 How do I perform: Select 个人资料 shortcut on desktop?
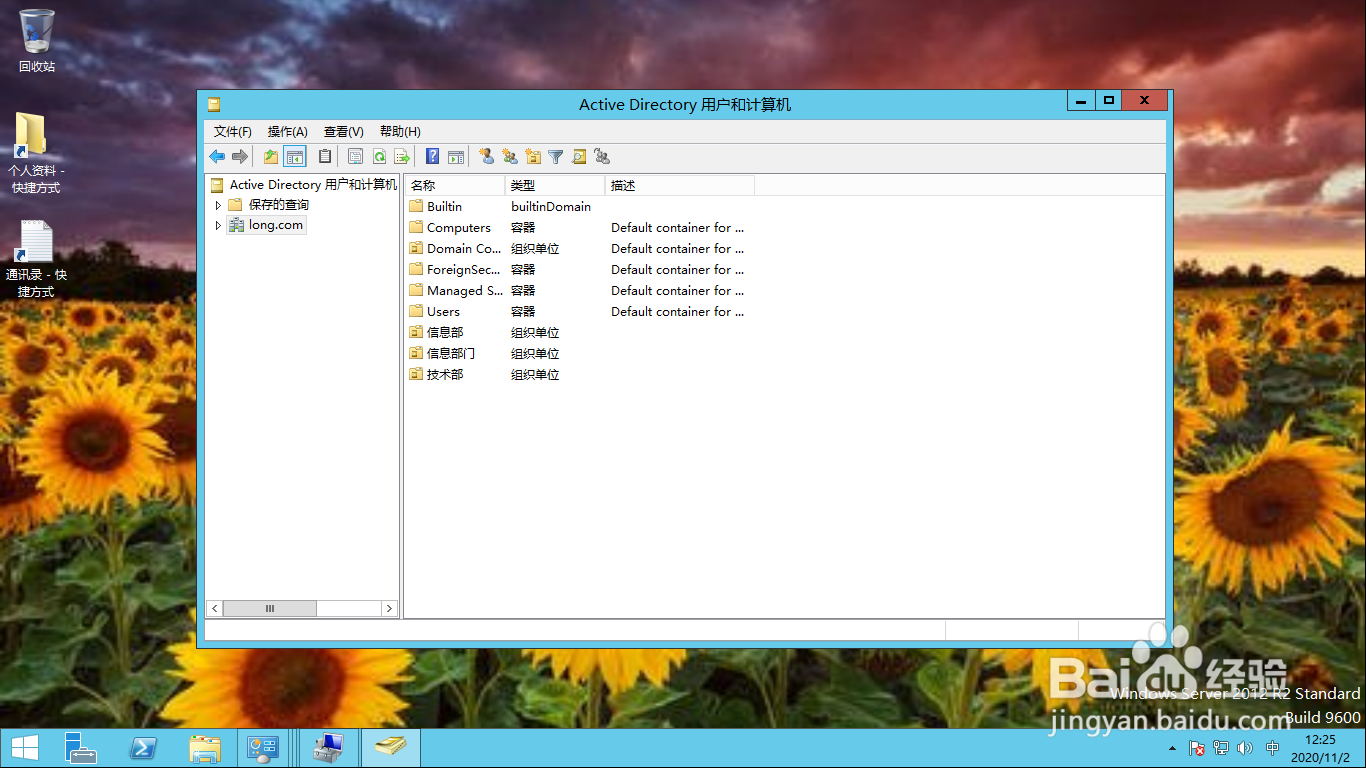coord(35,153)
